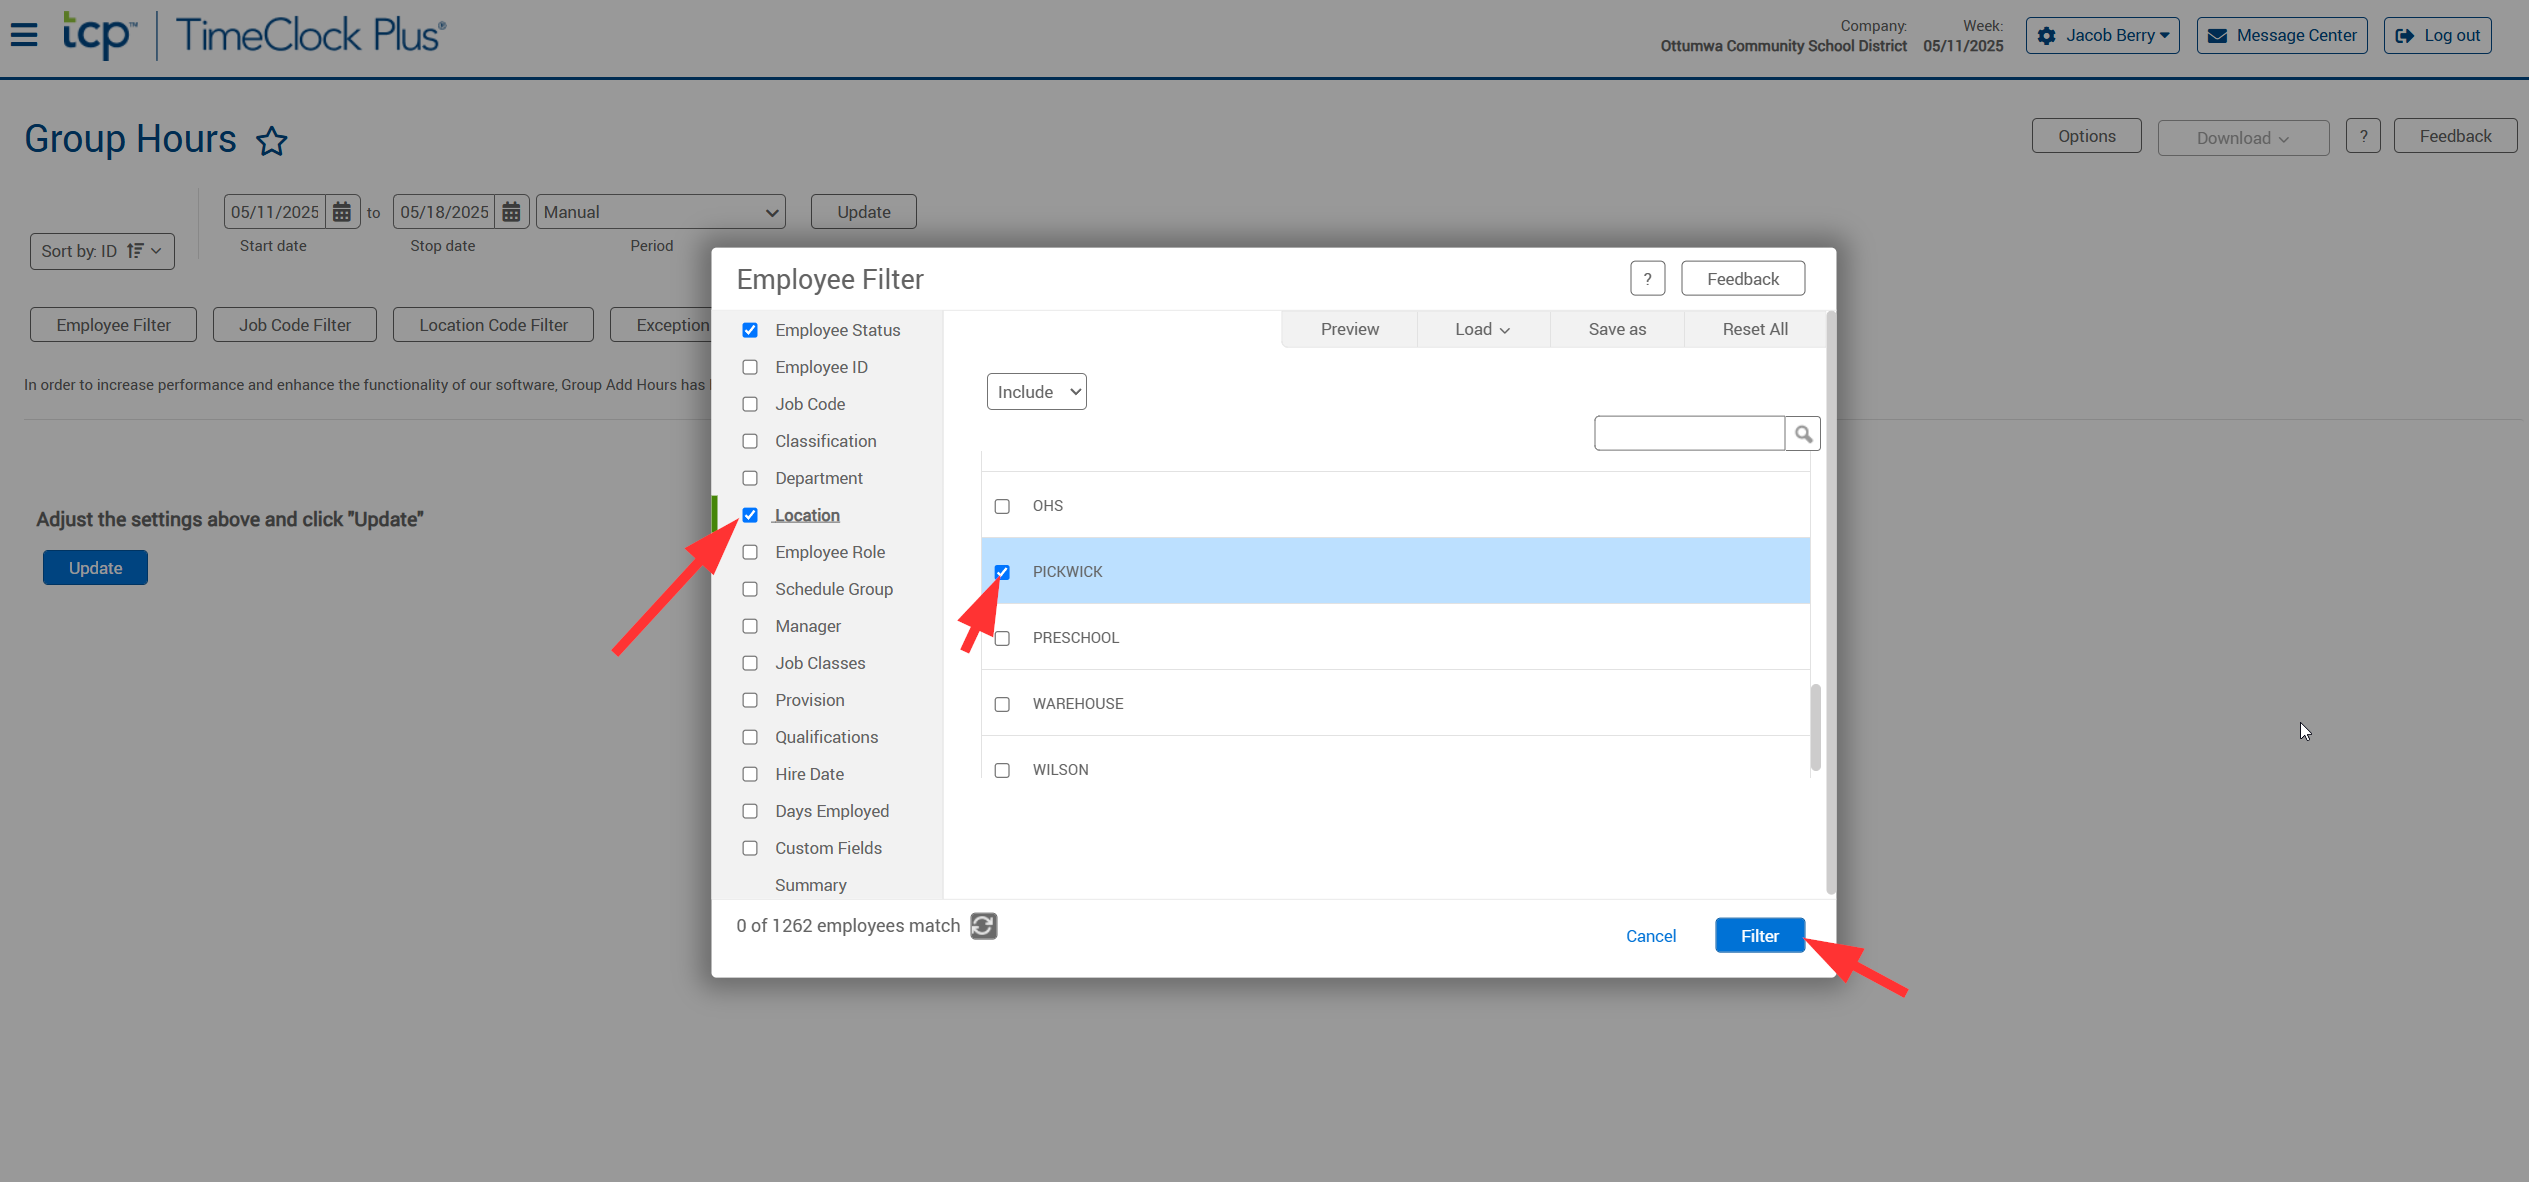Click the Log out button

[x=2437, y=35]
